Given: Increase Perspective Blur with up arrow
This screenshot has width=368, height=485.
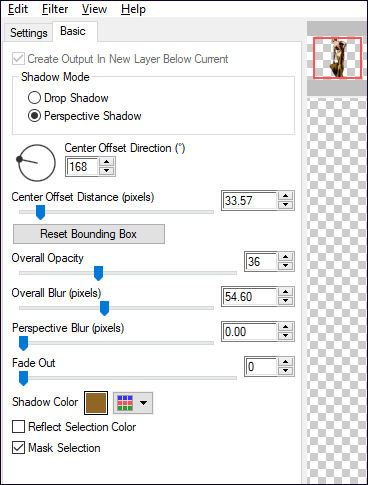Looking at the screenshot, I should coord(286,327).
